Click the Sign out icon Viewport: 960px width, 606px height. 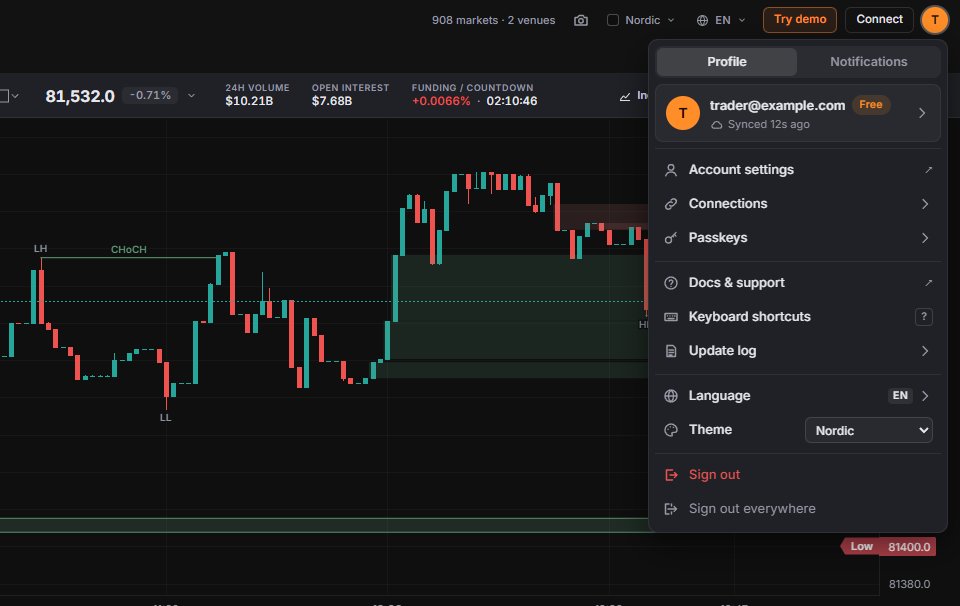(x=671, y=475)
